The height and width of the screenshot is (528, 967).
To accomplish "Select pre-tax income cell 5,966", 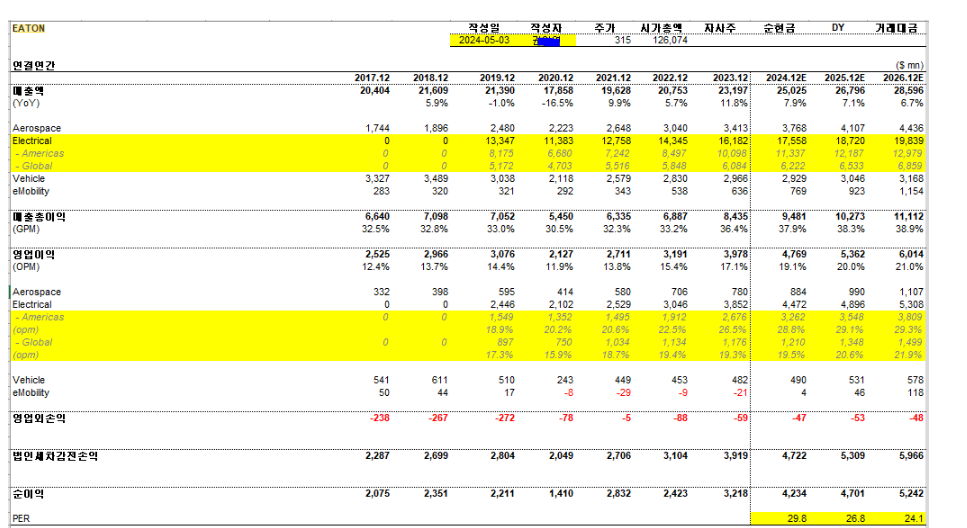I will pyautogui.click(x=911, y=456).
